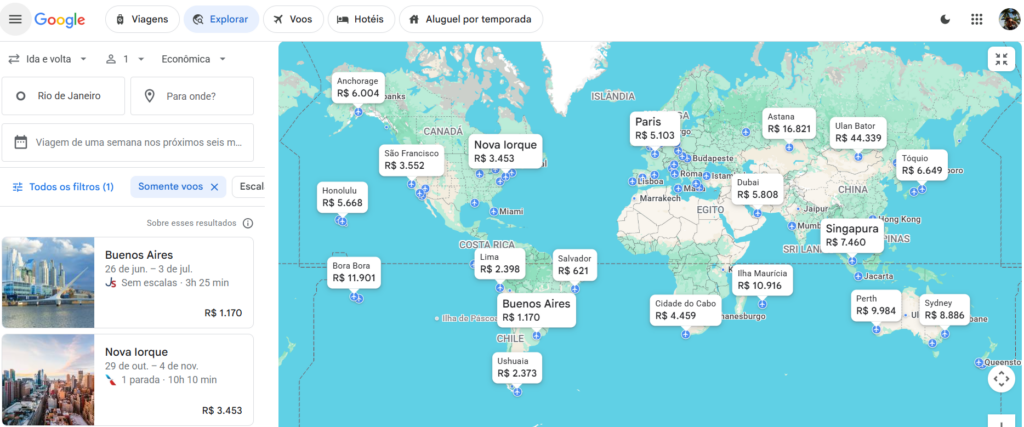The image size is (1024, 427).
Task: Expand the Econômica class dropdown
Action: [193, 59]
